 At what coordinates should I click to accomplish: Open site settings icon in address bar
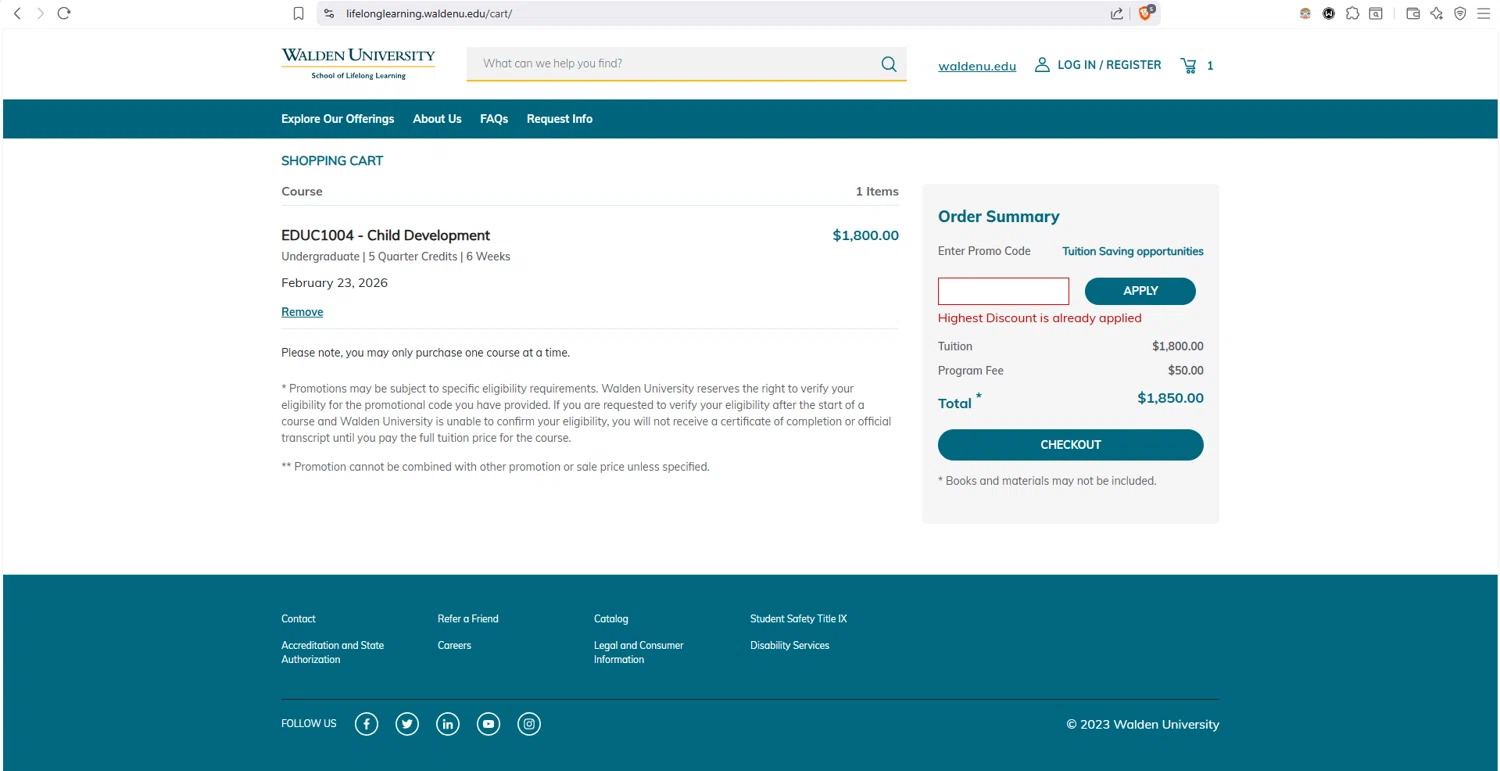pyautogui.click(x=329, y=14)
